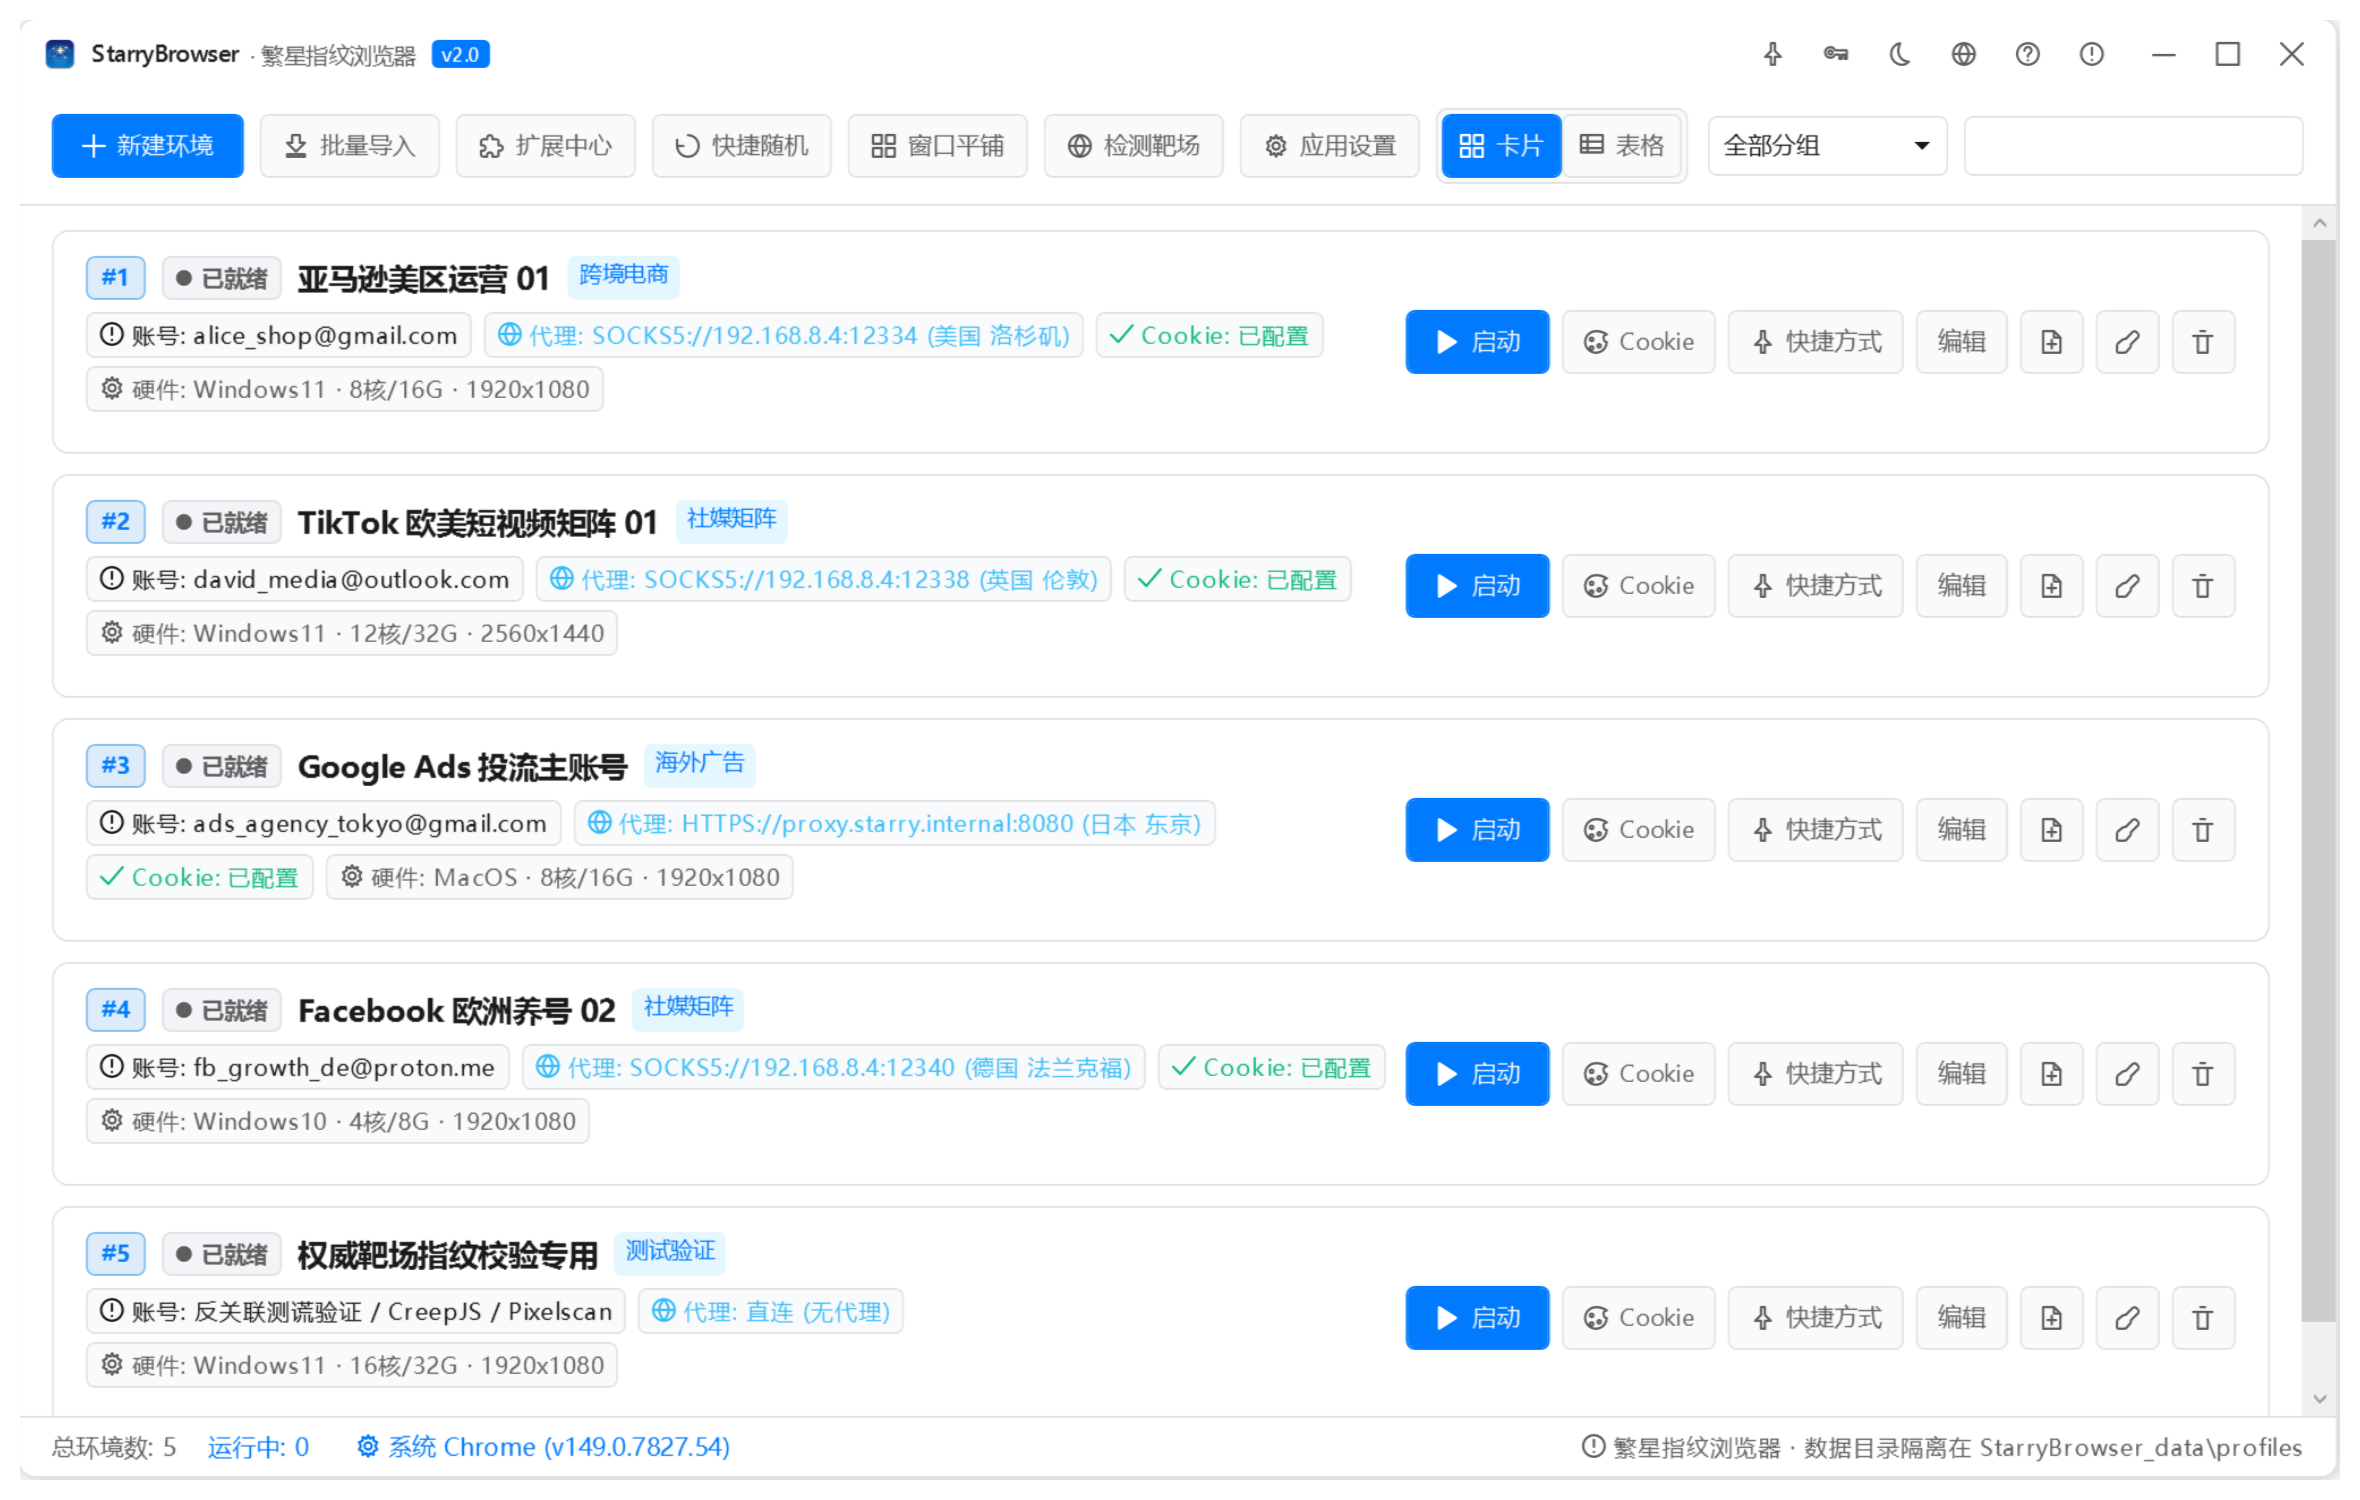
Task: Open the help question mark icon
Action: (x=2028, y=54)
